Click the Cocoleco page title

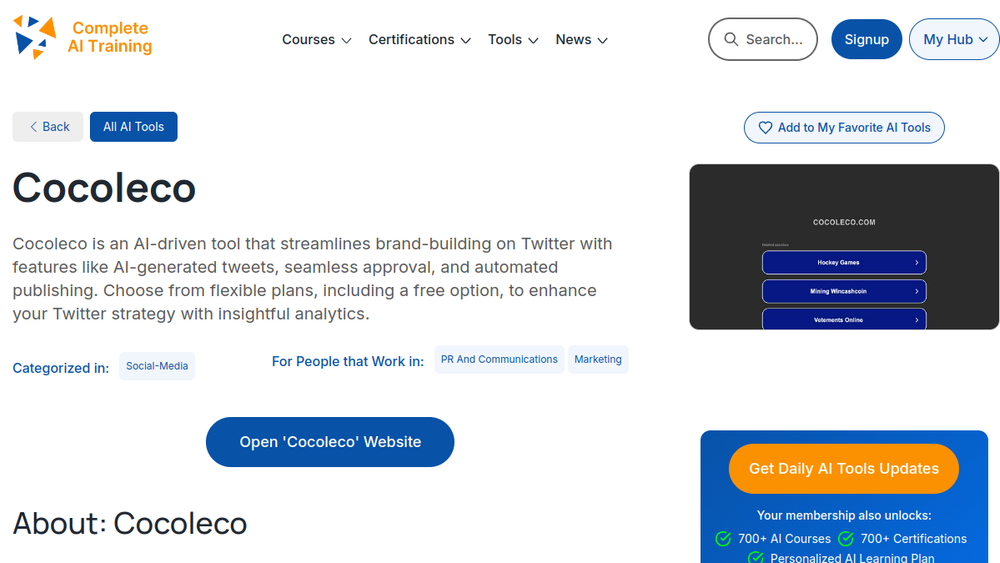pyautogui.click(x=104, y=188)
